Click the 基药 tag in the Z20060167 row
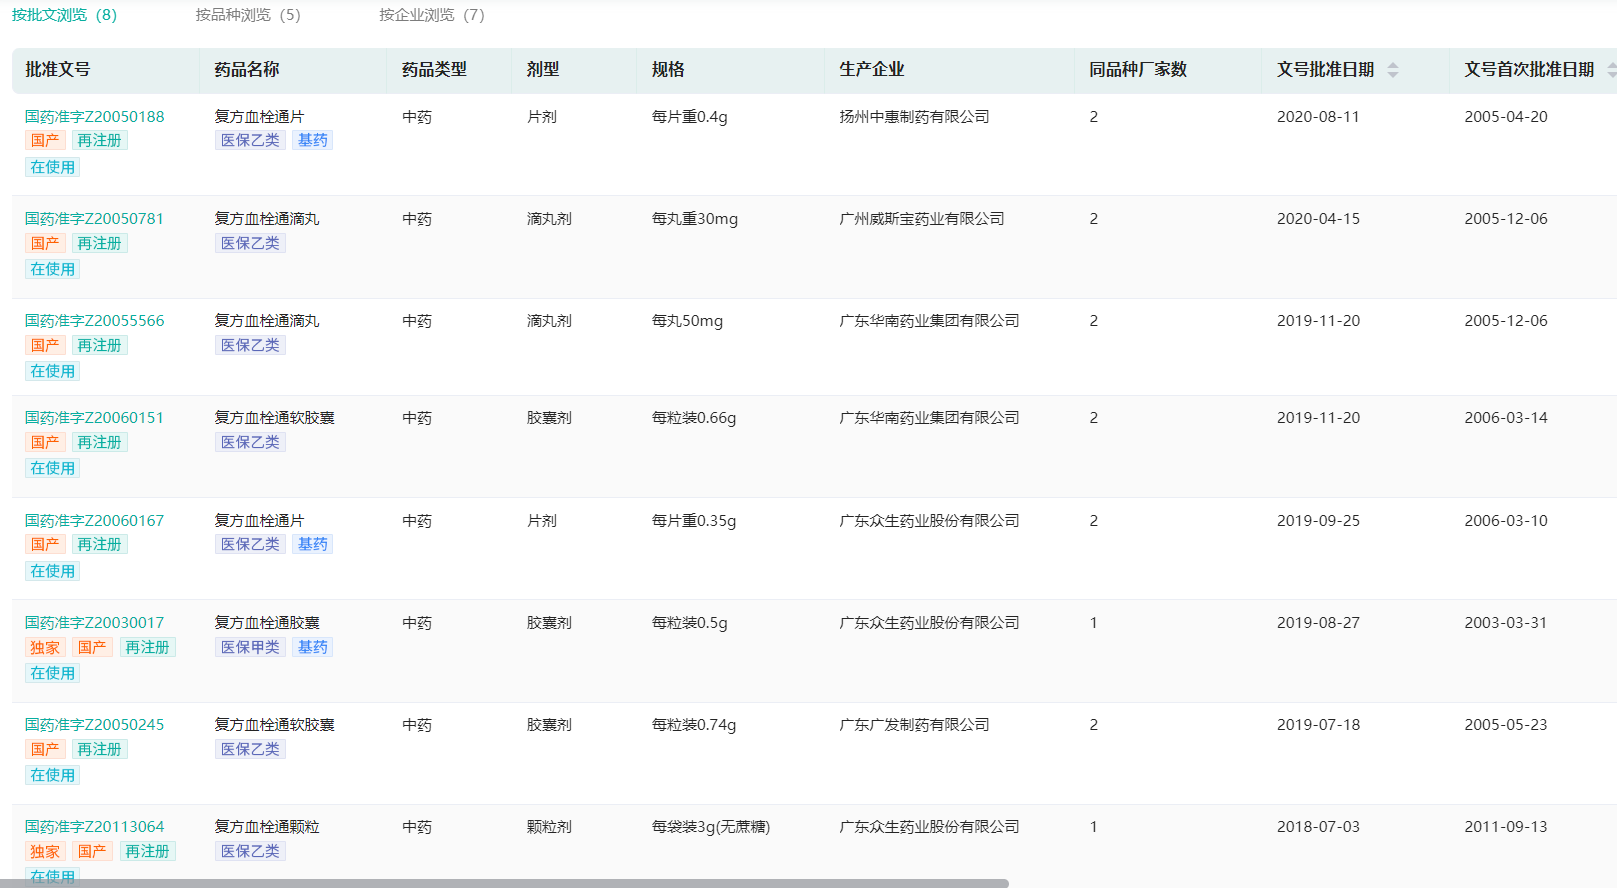Viewport: 1617px width, 888px height. (x=313, y=544)
